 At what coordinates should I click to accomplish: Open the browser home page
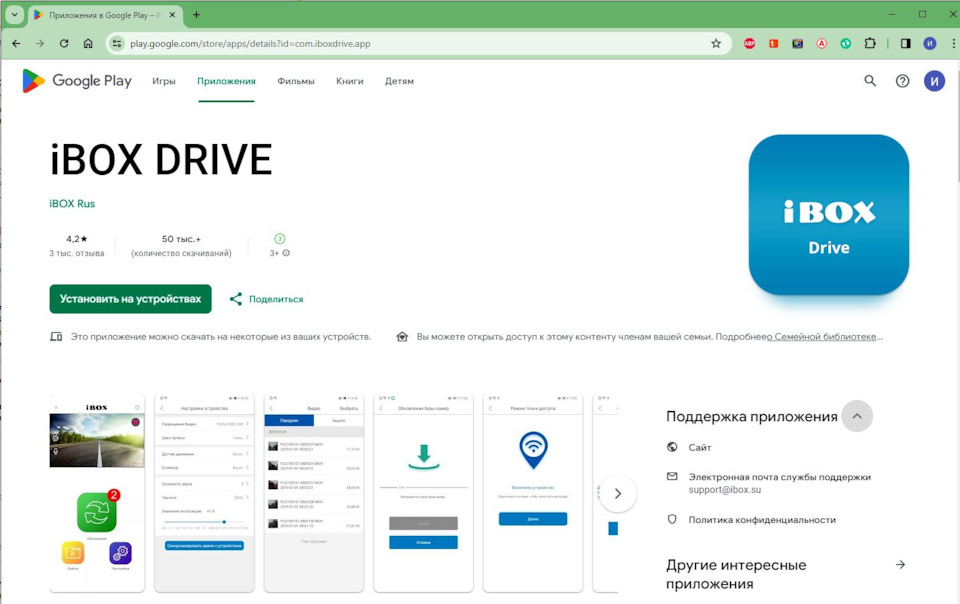[88, 43]
